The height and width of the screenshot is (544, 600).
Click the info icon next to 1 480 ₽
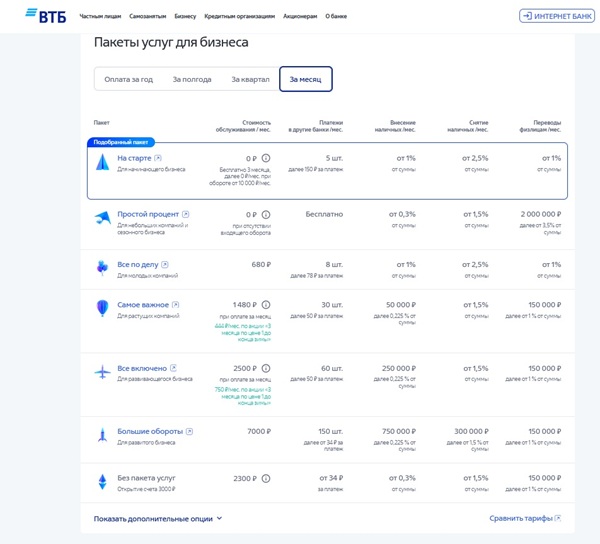click(266, 305)
